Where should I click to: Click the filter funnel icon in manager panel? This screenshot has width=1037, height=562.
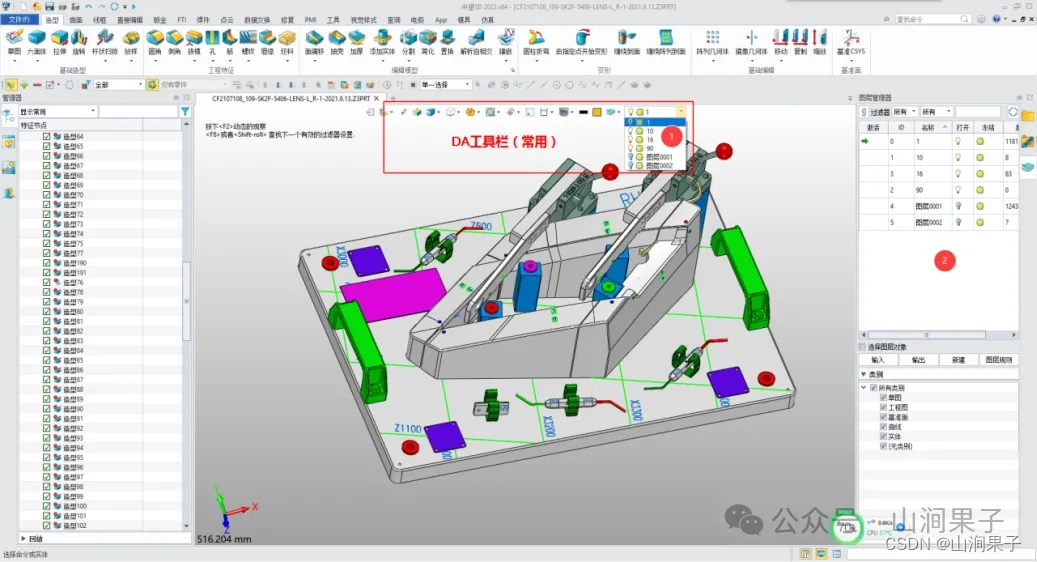185,112
